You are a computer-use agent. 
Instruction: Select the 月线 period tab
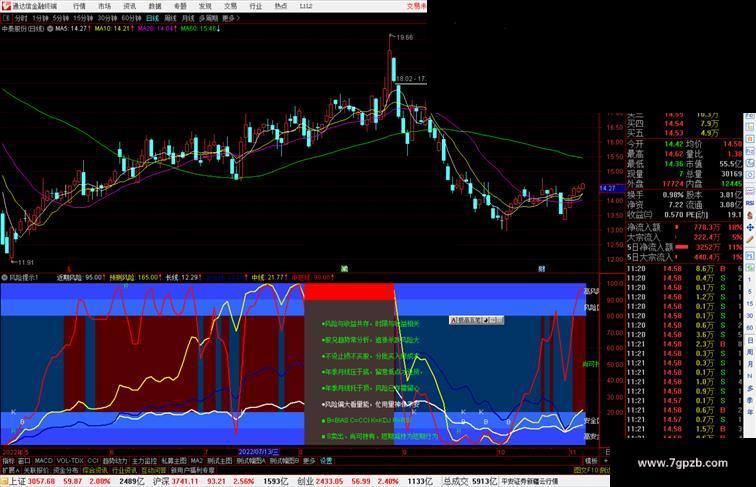(x=188, y=18)
